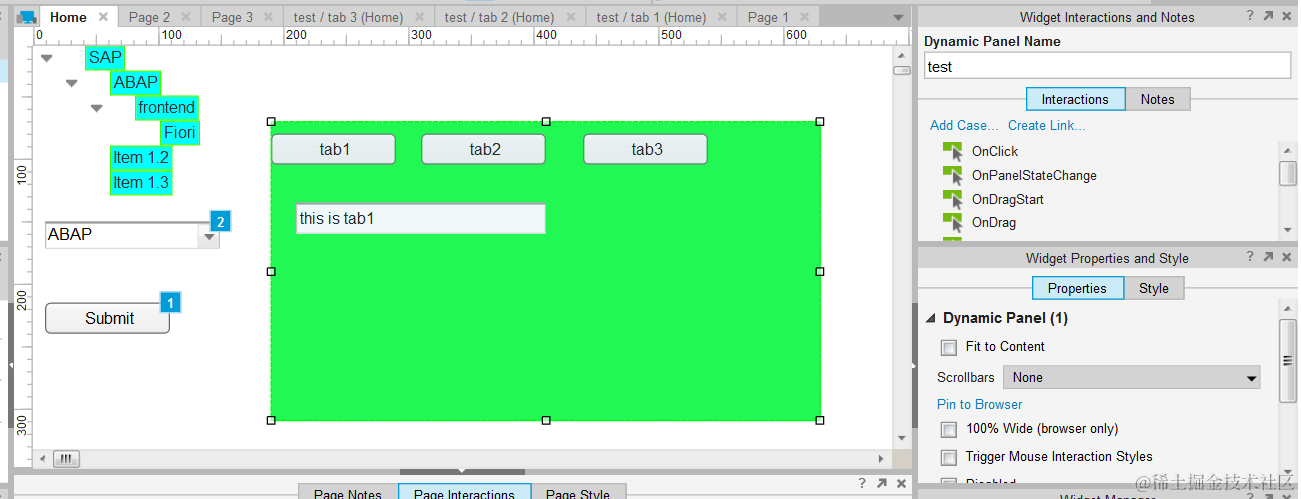Open help for the bottom page panel
Viewport: 1301px width, 499px height.
(862, 483)
